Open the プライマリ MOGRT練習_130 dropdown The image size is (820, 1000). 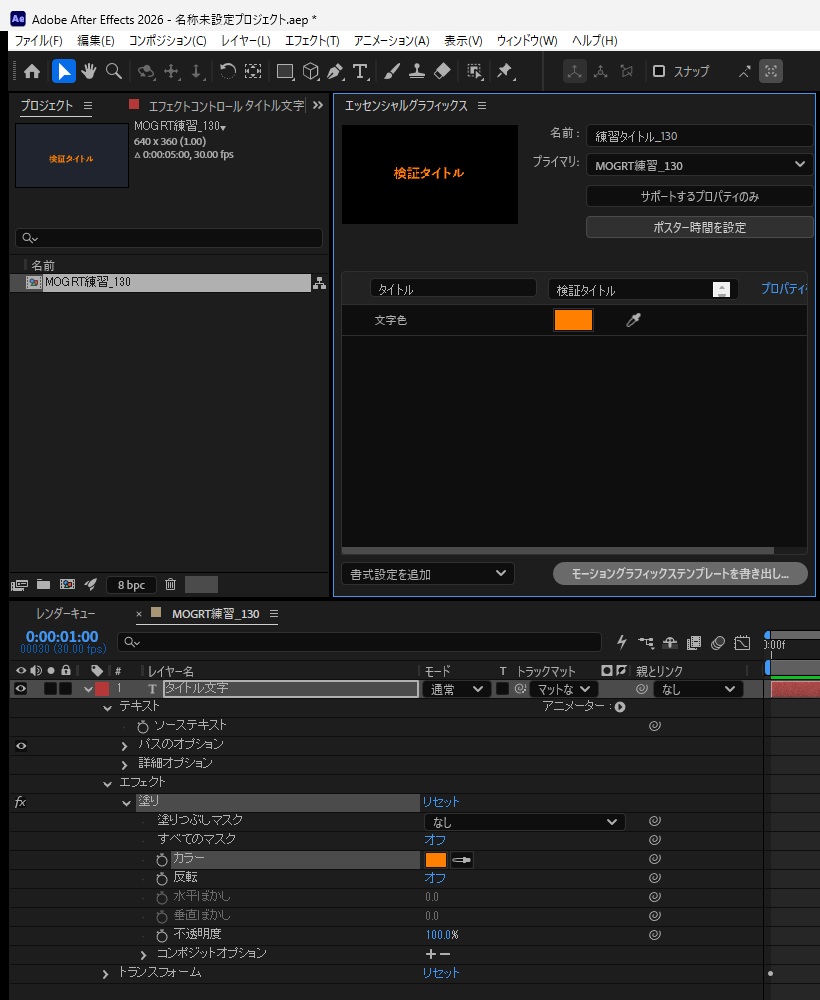[x=699, y=165]
